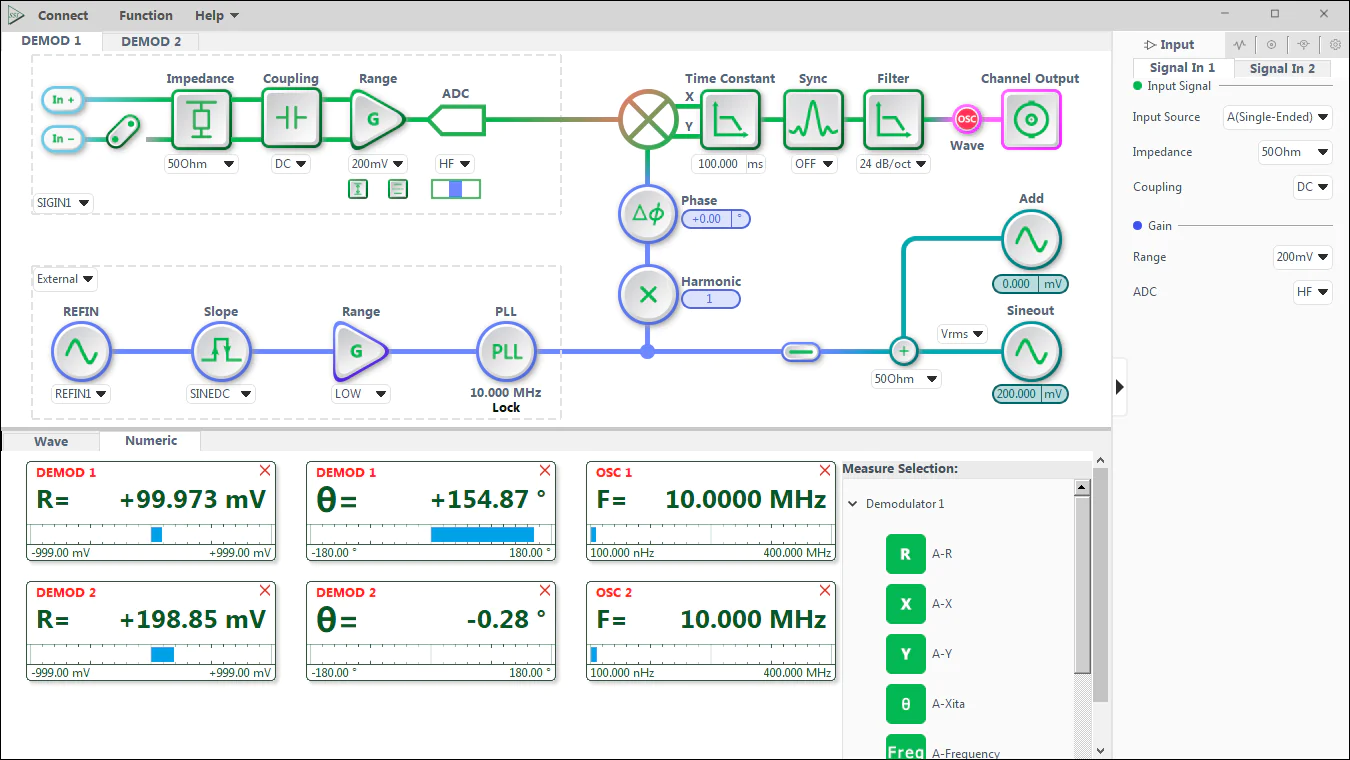Click the Coupling capacitor block icon

[x=291, y=119]
